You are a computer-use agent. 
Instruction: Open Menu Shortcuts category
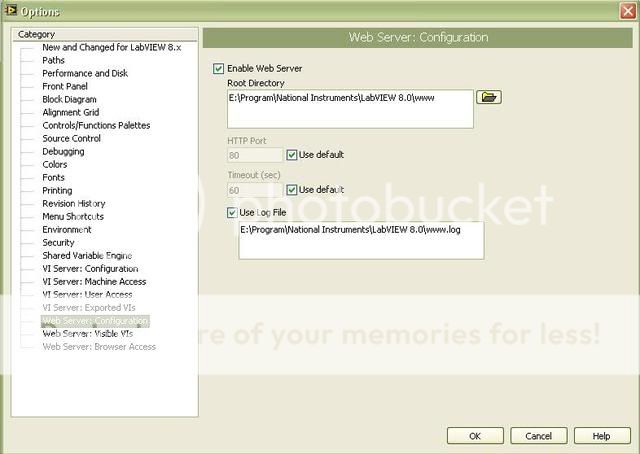click(73, 217)
